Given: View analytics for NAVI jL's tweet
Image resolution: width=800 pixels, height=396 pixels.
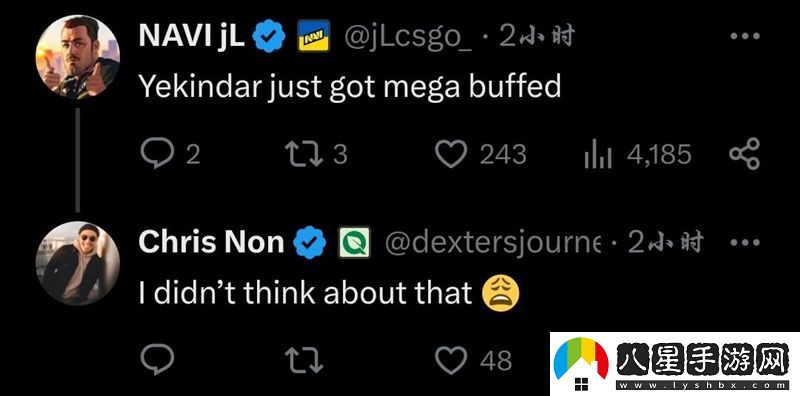Looking at the screenshot, I should point(597,154).
